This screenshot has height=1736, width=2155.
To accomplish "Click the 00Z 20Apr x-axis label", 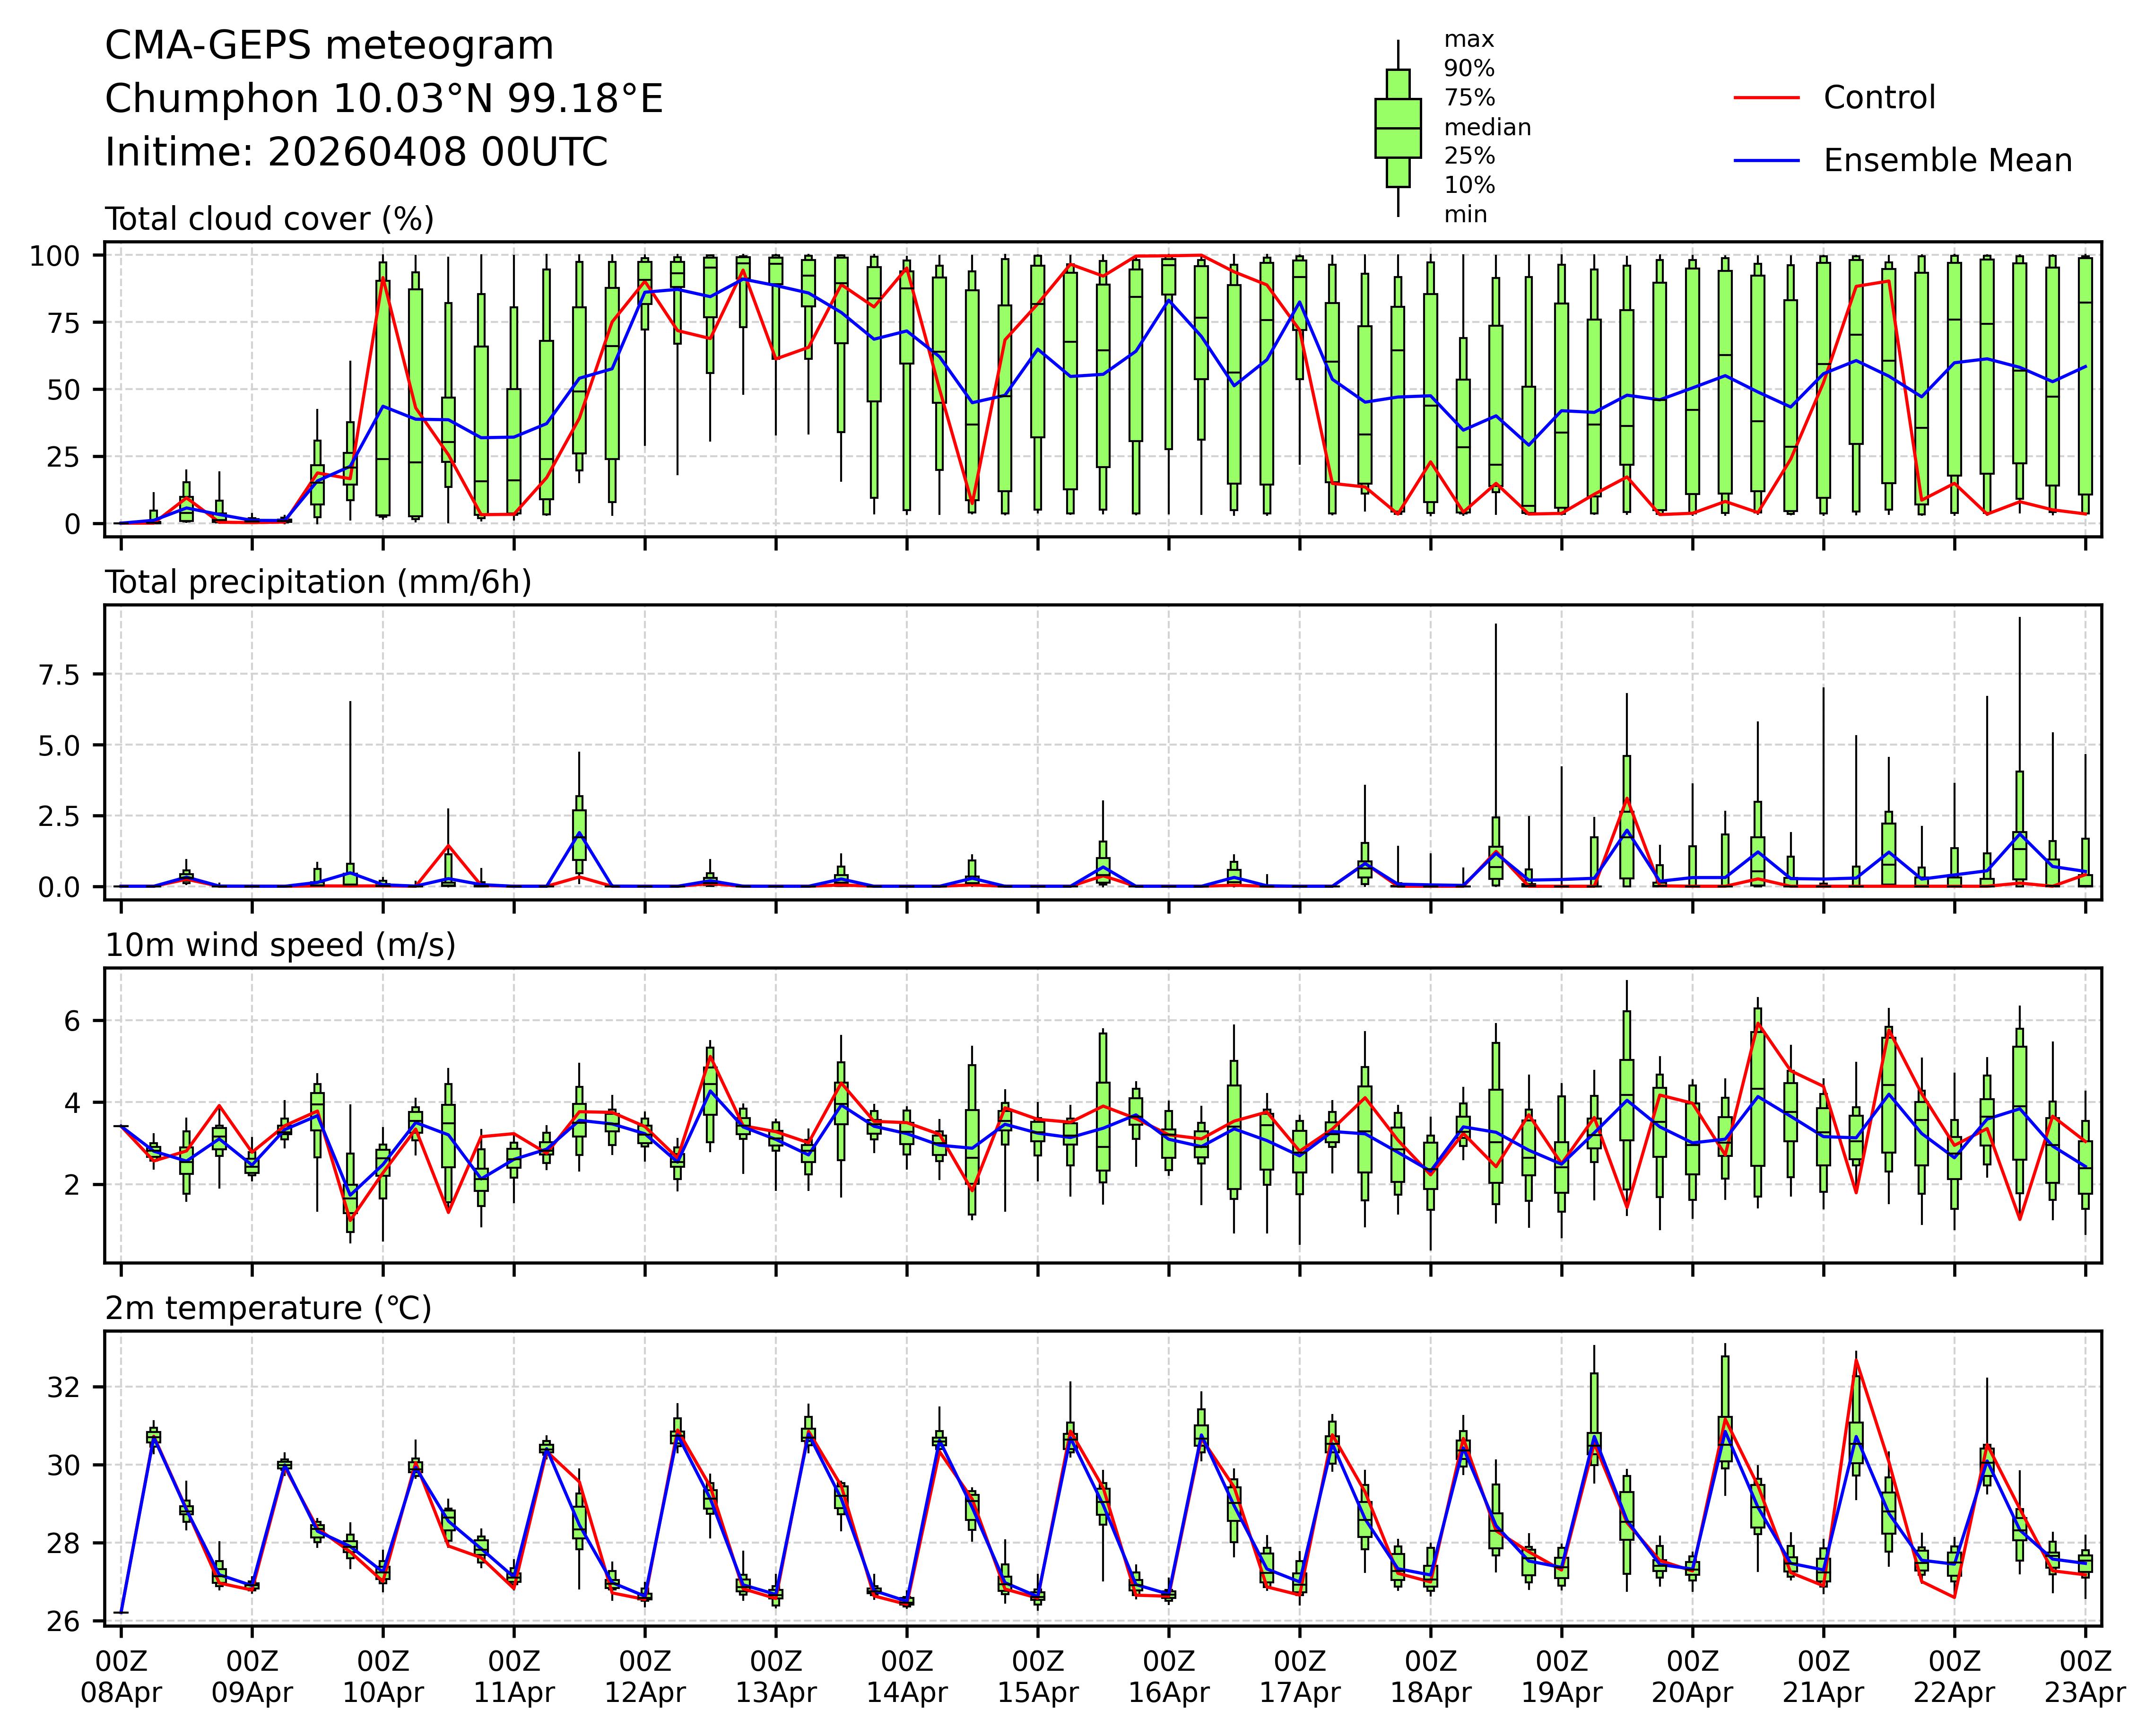I will click(1692, 1677).
